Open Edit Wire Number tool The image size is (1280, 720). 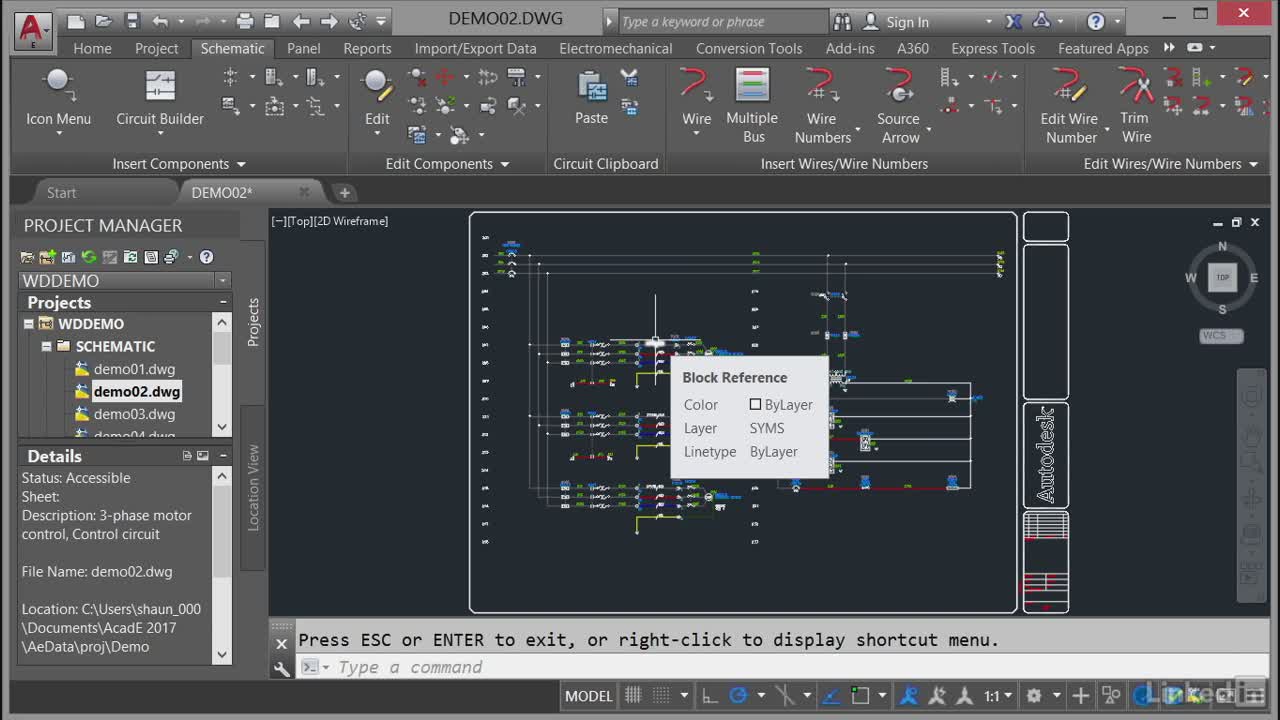point(1070,105)
